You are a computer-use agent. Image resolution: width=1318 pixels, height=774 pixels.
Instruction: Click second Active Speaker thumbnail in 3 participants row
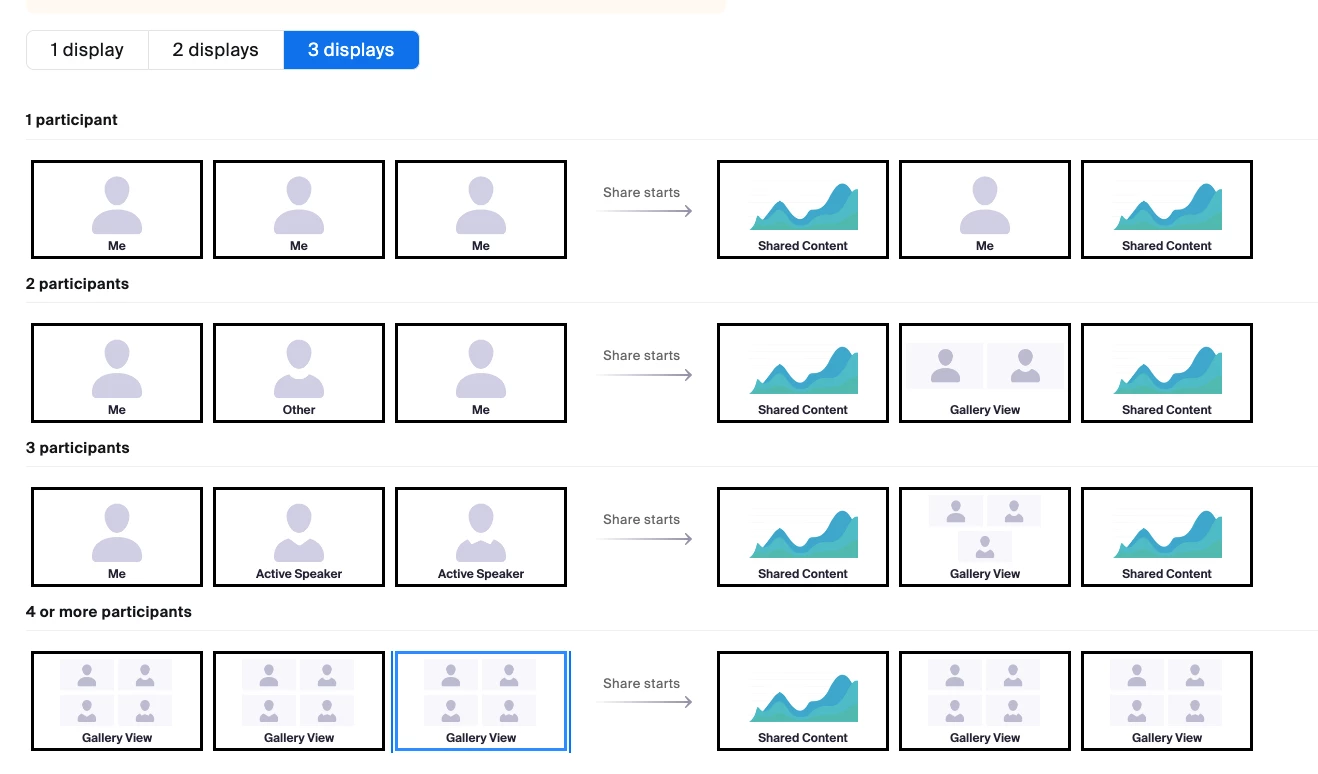tap(481, 537)
